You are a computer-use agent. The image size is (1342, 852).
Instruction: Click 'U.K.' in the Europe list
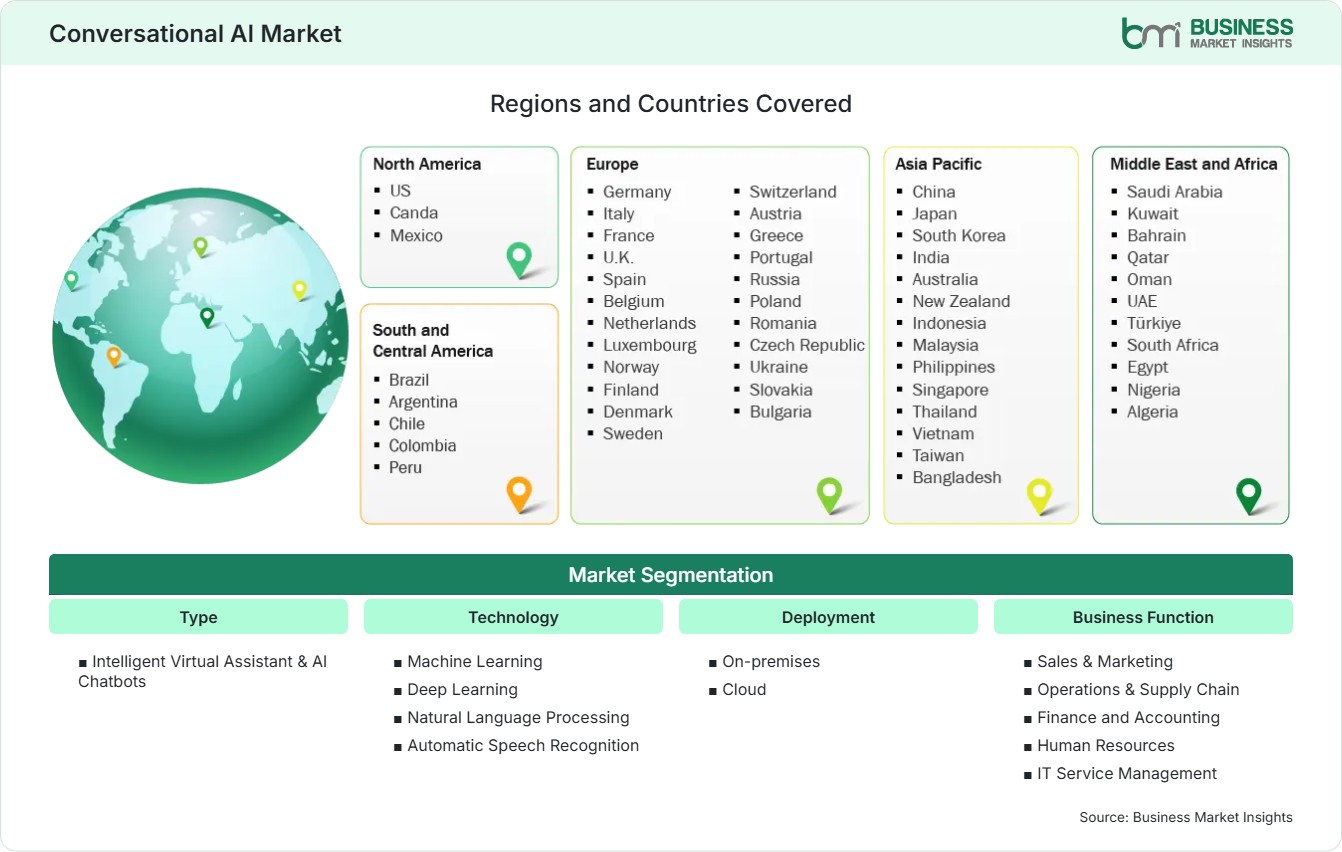[618, 258]
